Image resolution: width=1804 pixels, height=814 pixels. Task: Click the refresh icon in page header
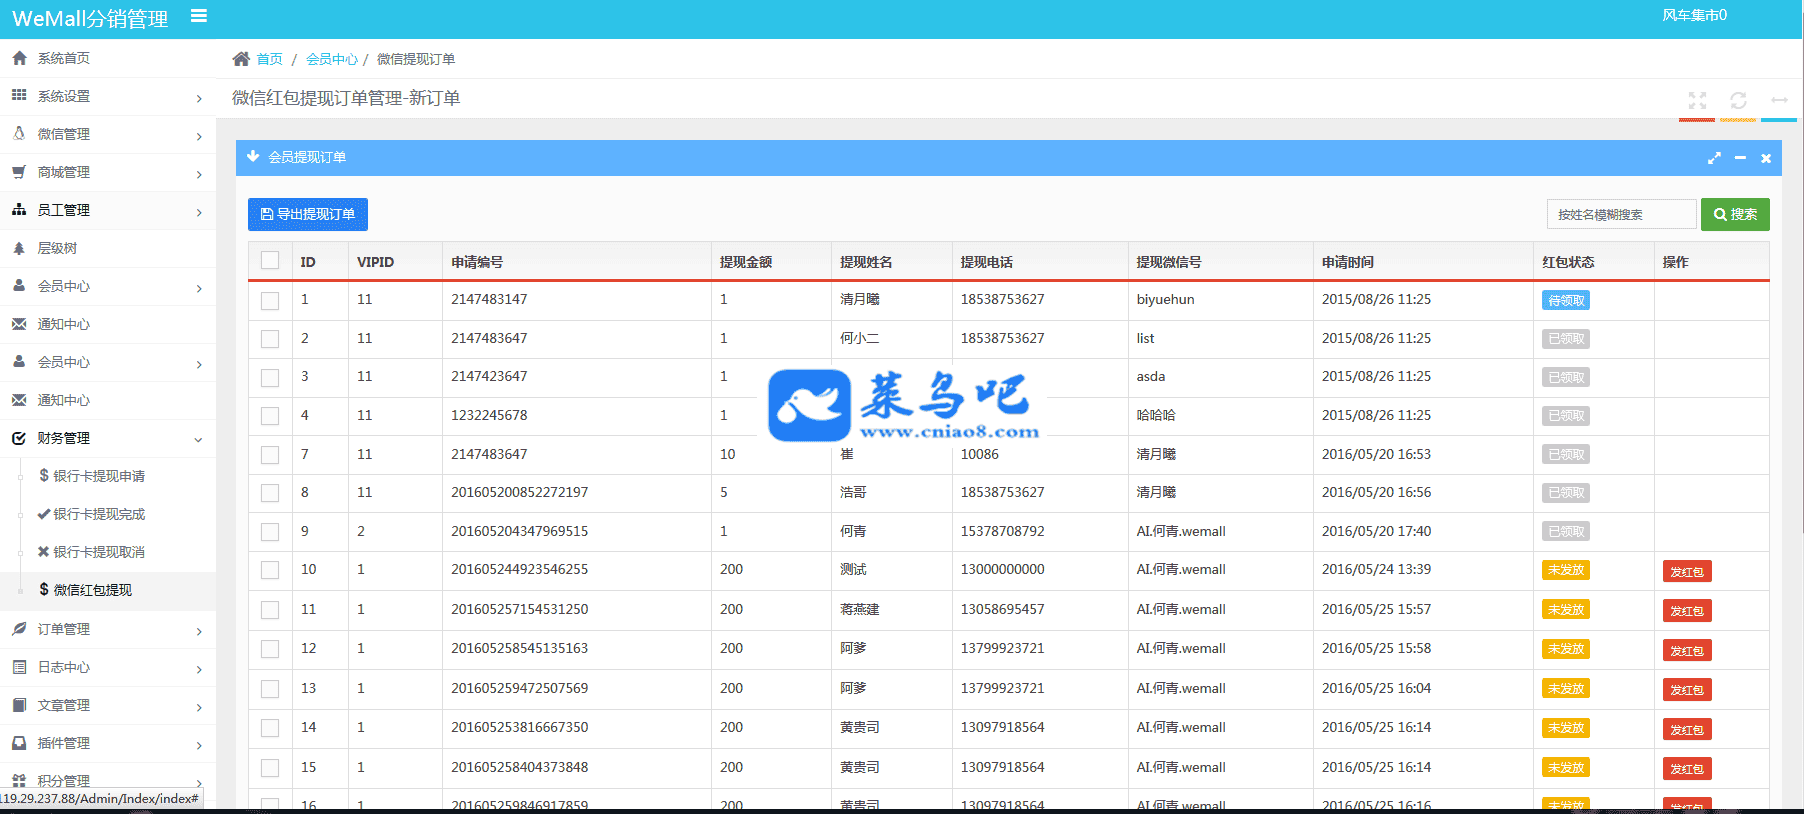[x=1738, y=100]
